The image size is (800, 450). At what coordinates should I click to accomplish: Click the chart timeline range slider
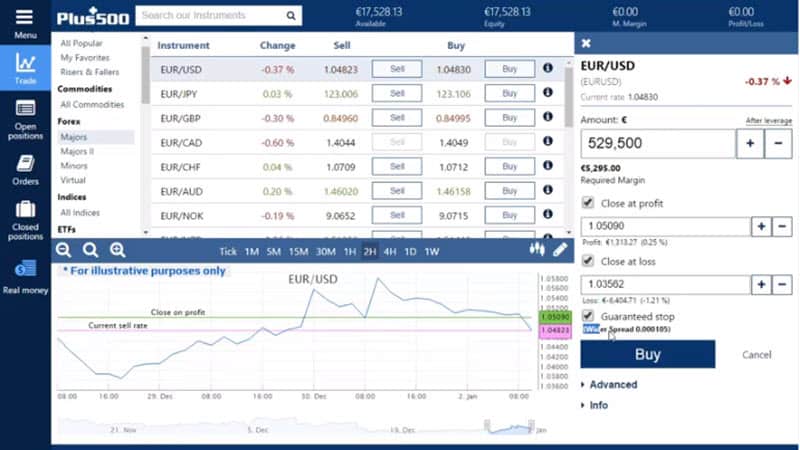[509, 427]
